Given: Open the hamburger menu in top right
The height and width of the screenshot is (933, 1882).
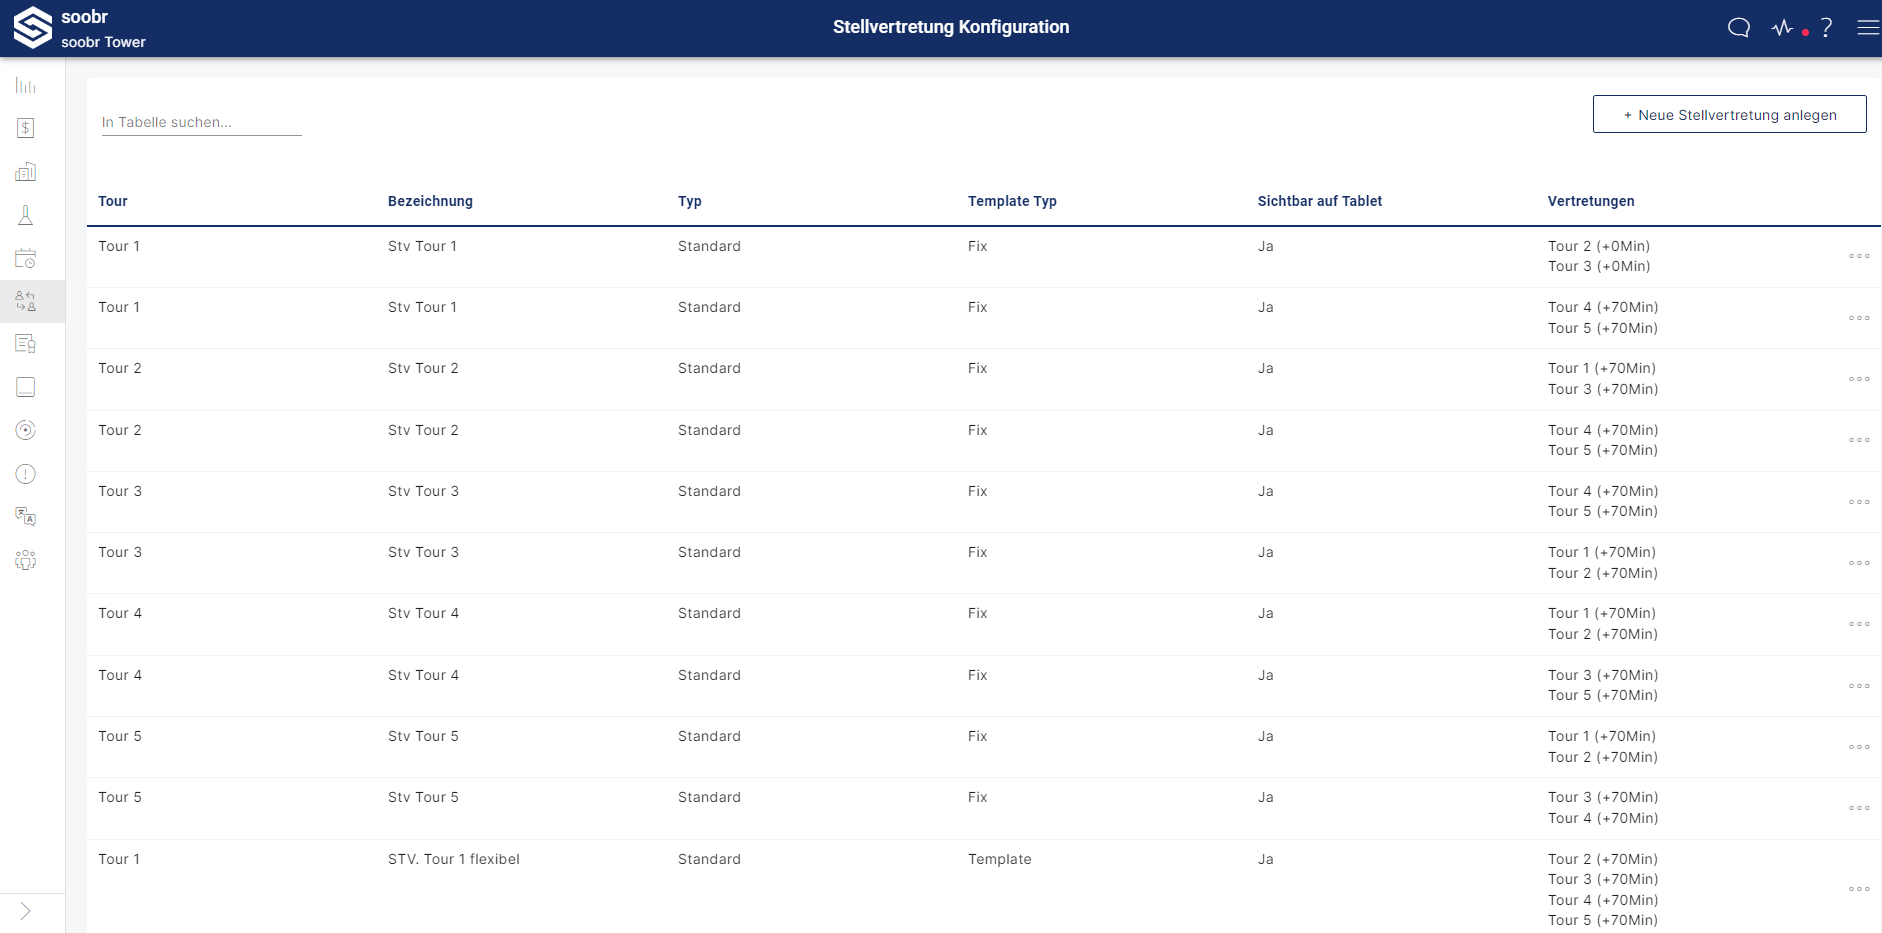Looking at the screenshot, I should coord(1867,28).
